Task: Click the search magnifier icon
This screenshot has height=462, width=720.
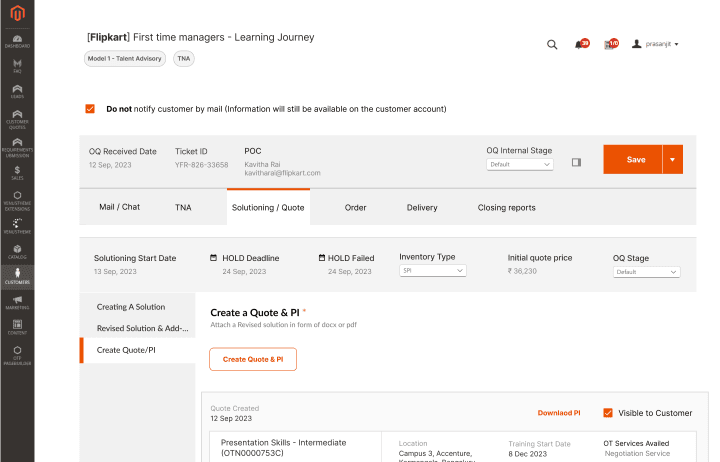Action: point(552,45)
